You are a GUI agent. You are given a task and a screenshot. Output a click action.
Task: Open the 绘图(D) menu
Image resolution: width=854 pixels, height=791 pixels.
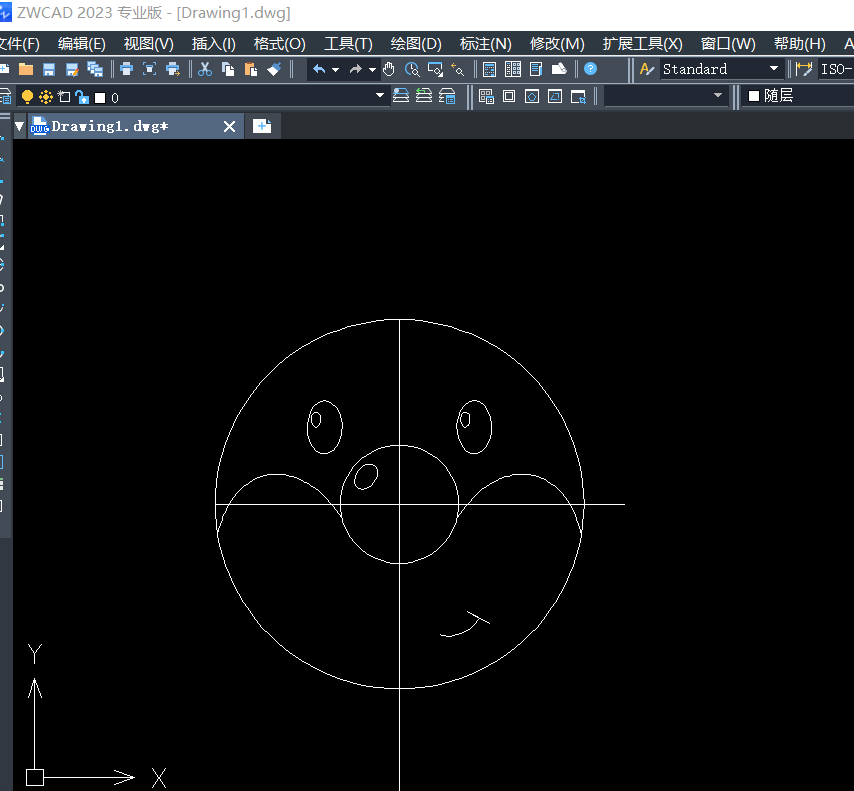[416, 44]
